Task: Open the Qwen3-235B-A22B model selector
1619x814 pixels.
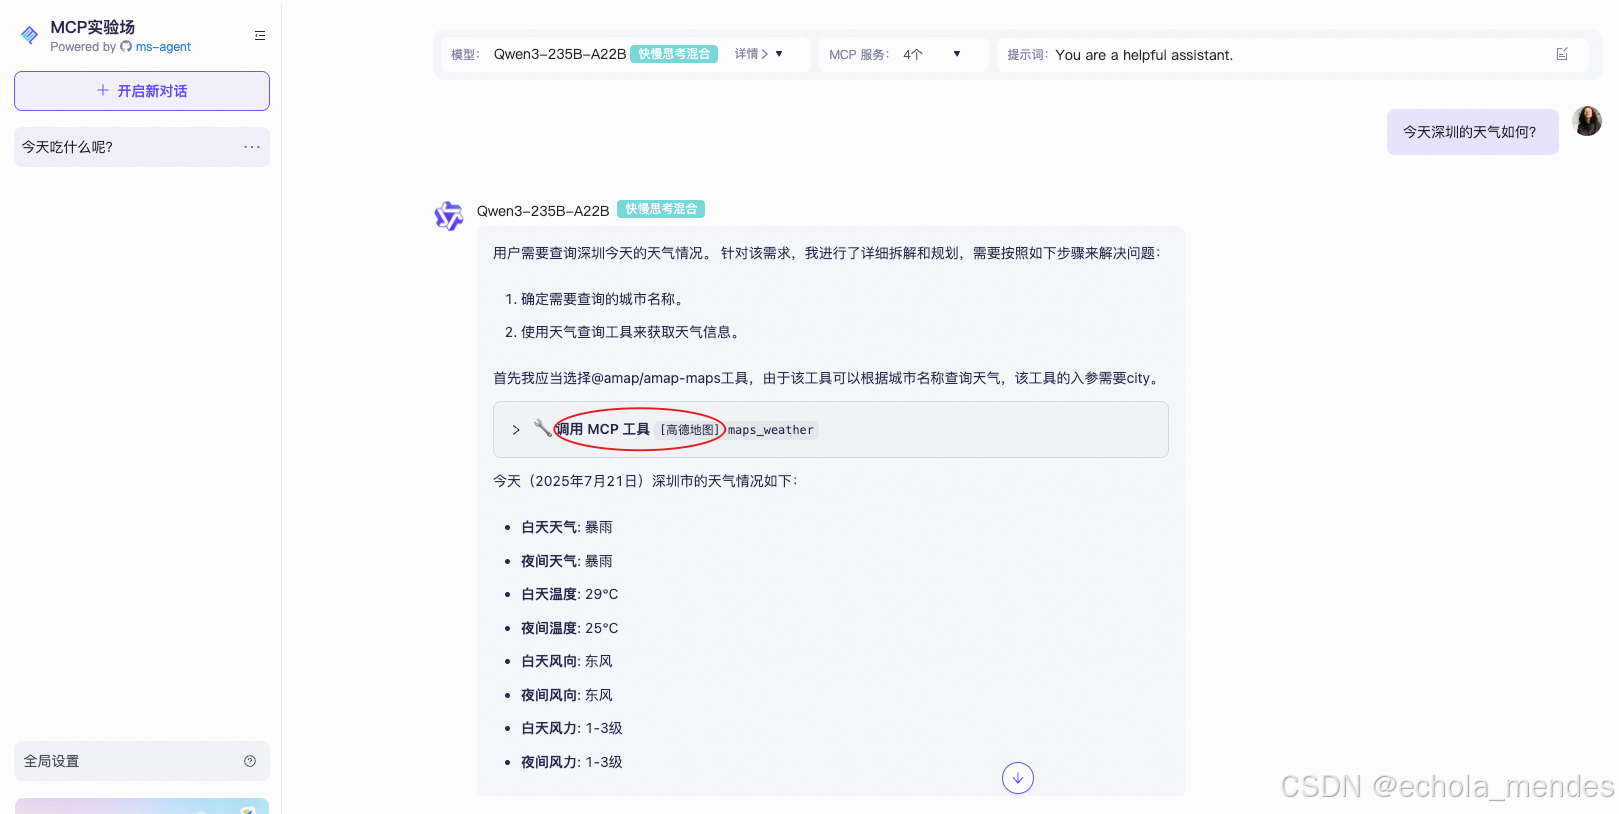Action: [x=560, y=54]
